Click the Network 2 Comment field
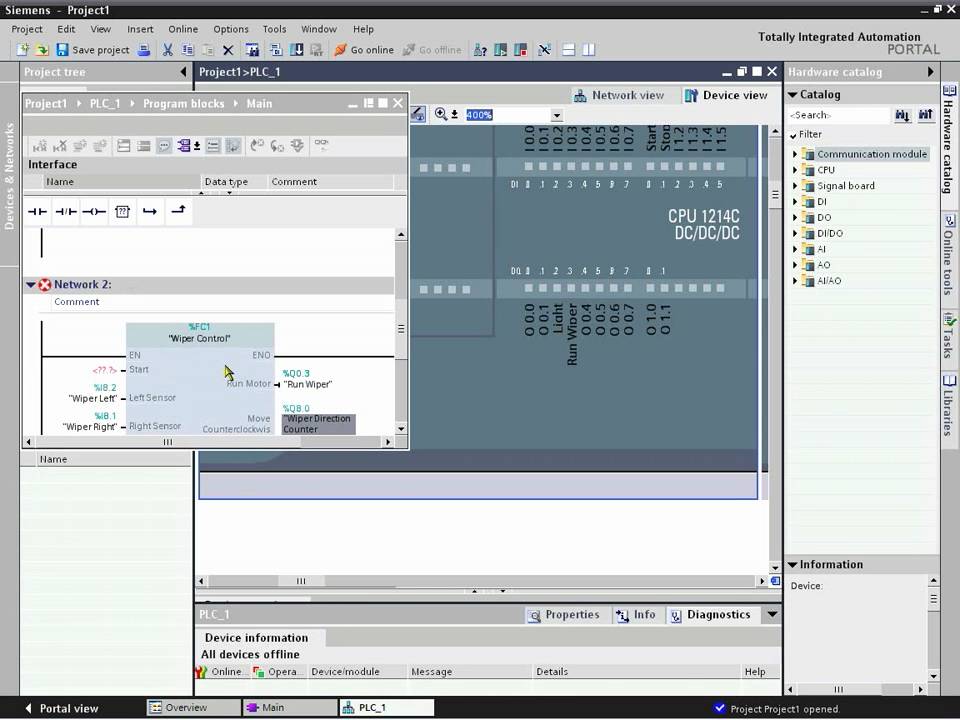Screen dimensions: 960x720 click(223, 302)
